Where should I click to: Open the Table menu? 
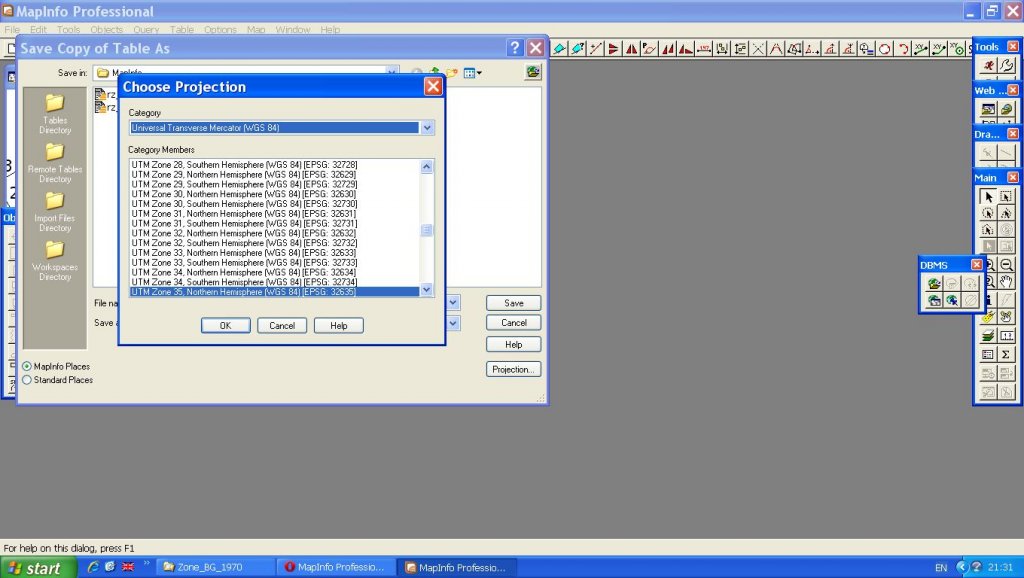click(x=182, y=29)
